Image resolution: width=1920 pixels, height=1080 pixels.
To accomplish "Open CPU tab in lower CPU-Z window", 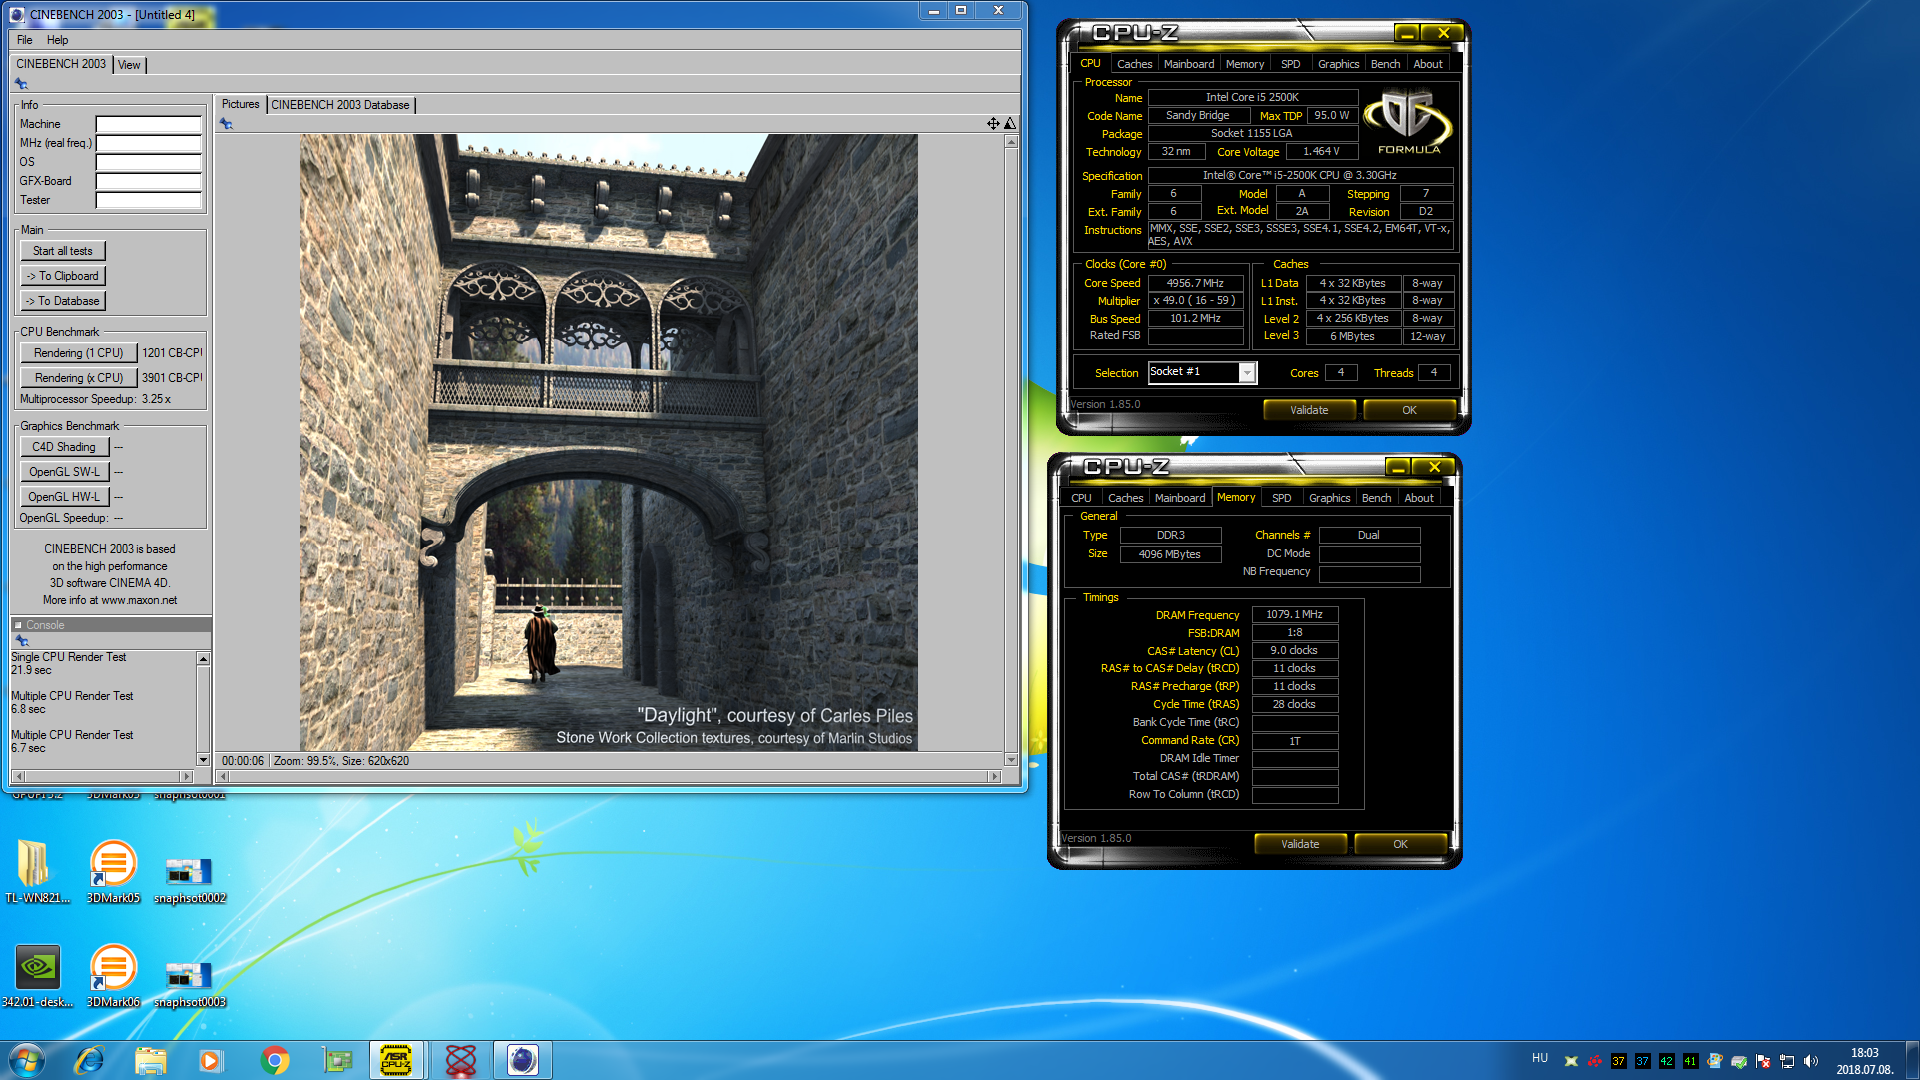I will click(1081, 498).
